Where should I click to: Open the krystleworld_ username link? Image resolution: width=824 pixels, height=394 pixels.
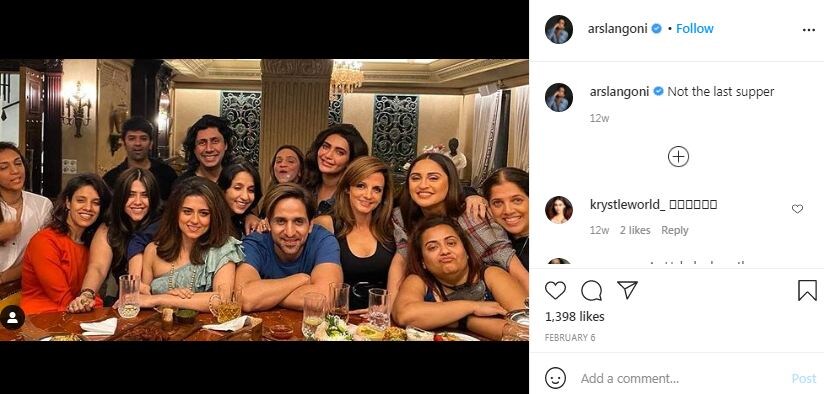click(627, 204)
